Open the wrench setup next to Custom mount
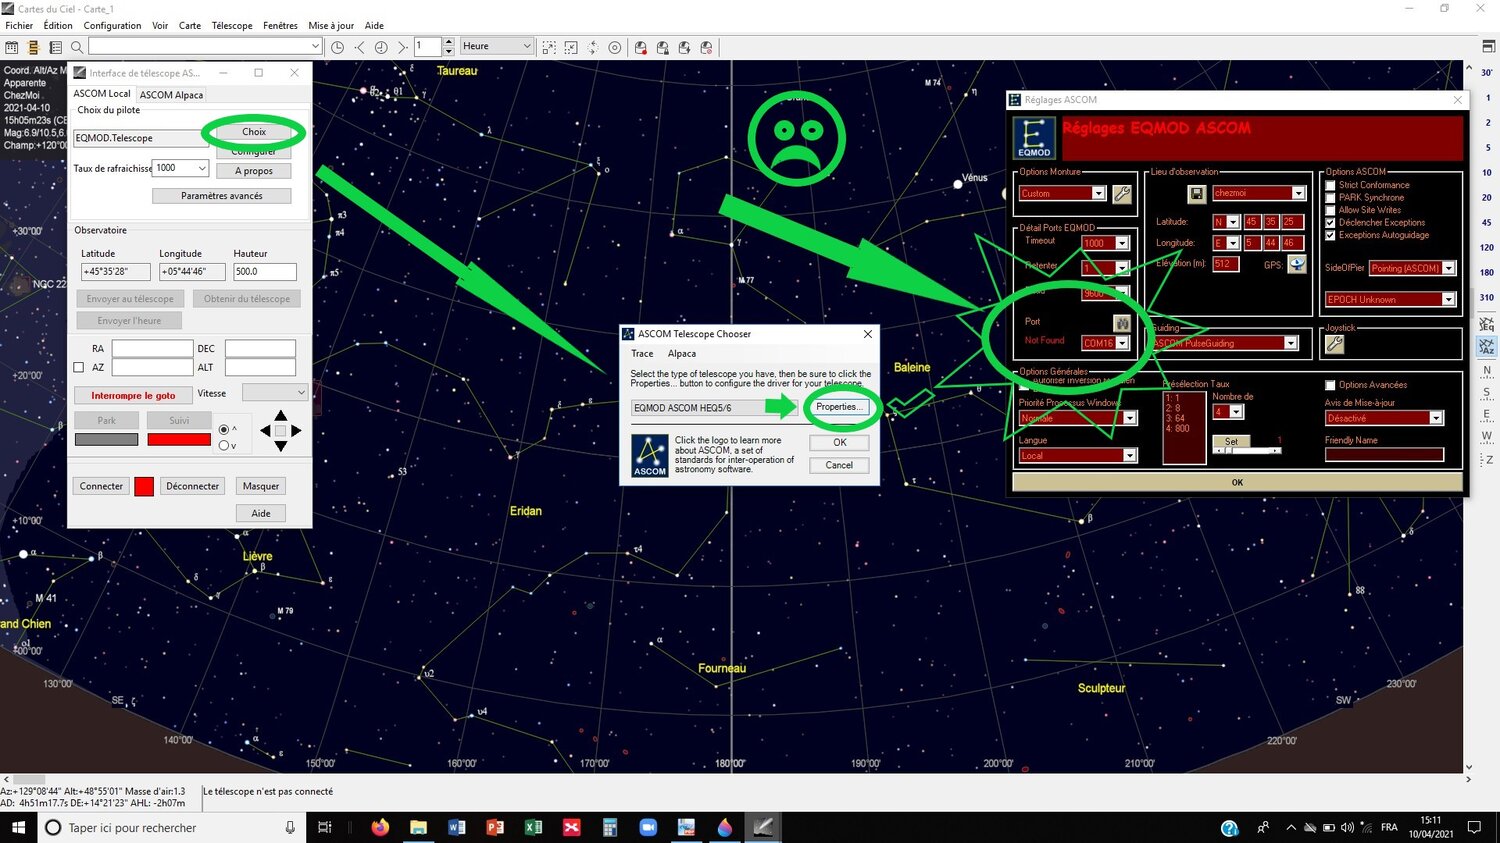1500x843 pixels. (x=1122, y=194)
